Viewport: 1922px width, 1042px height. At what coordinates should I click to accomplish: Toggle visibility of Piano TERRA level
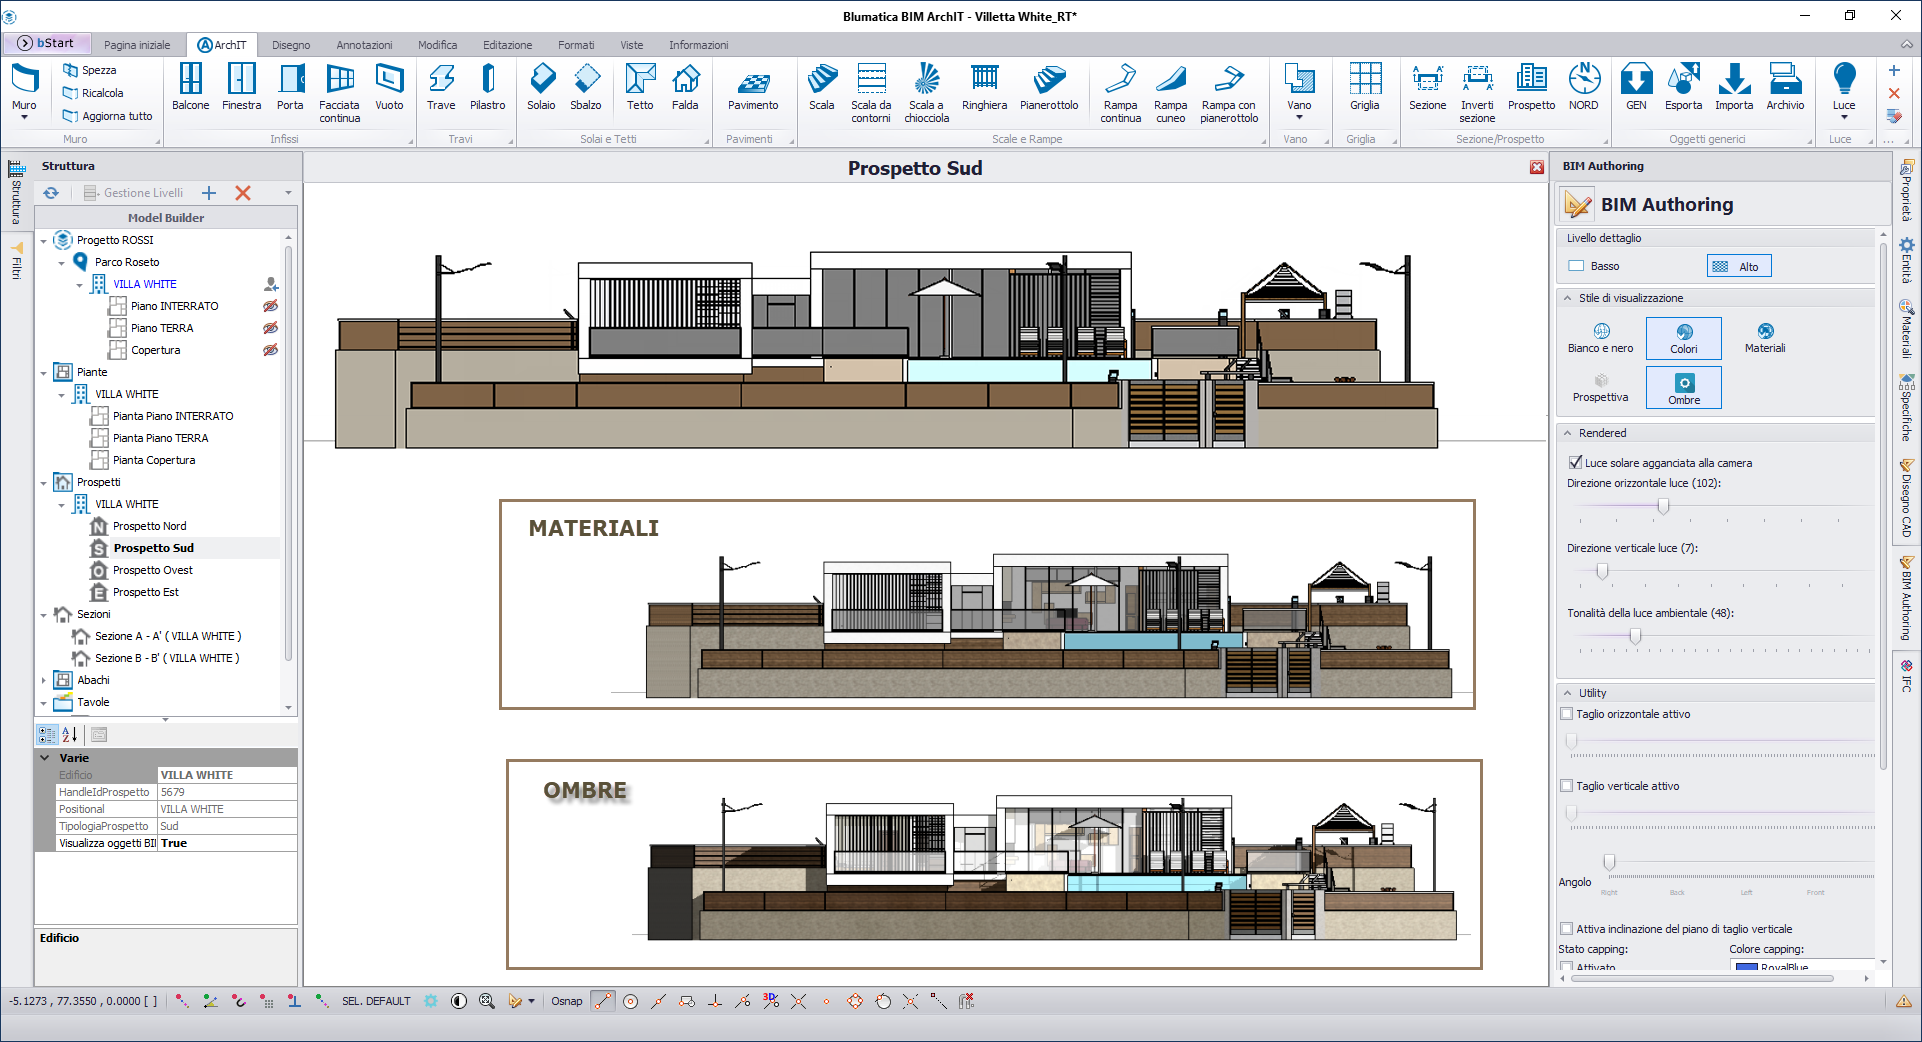pyautogui.click(x=270, y=328)
